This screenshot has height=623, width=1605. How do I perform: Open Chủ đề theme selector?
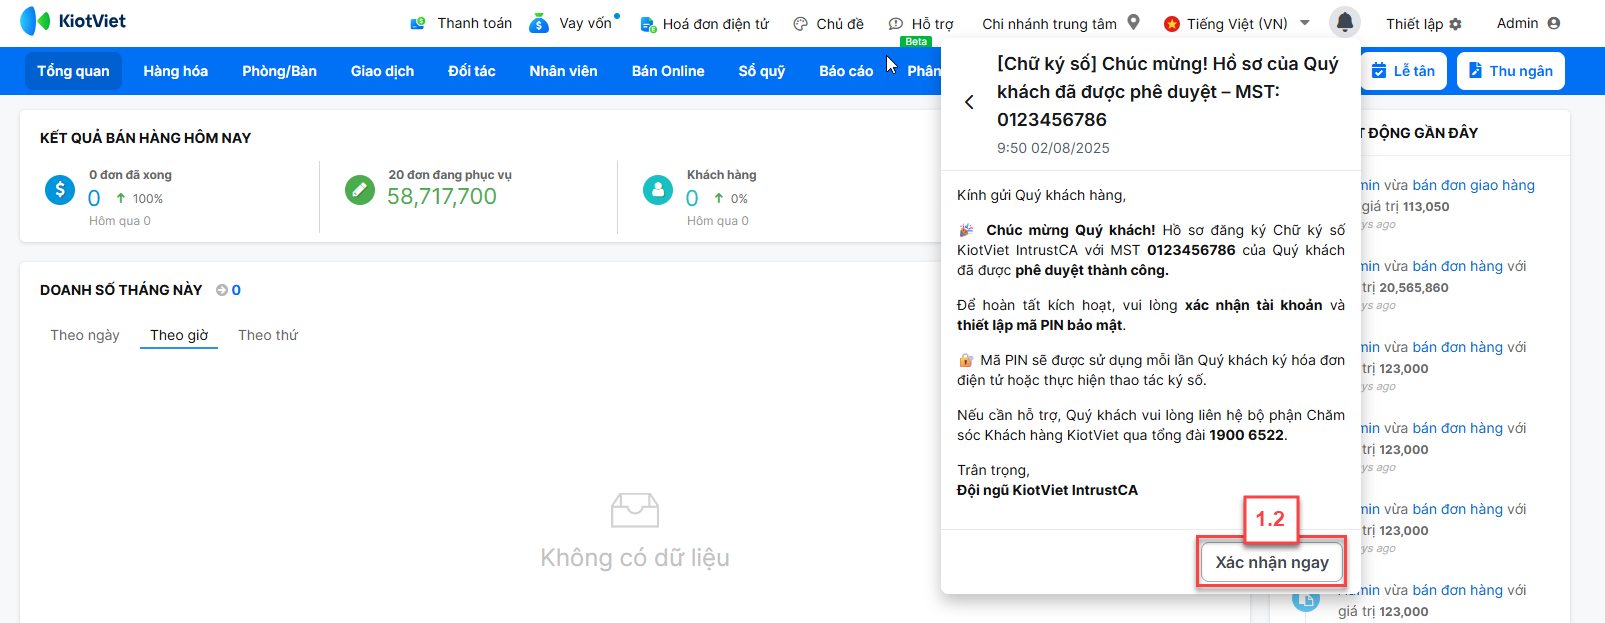tap(840, 23)
